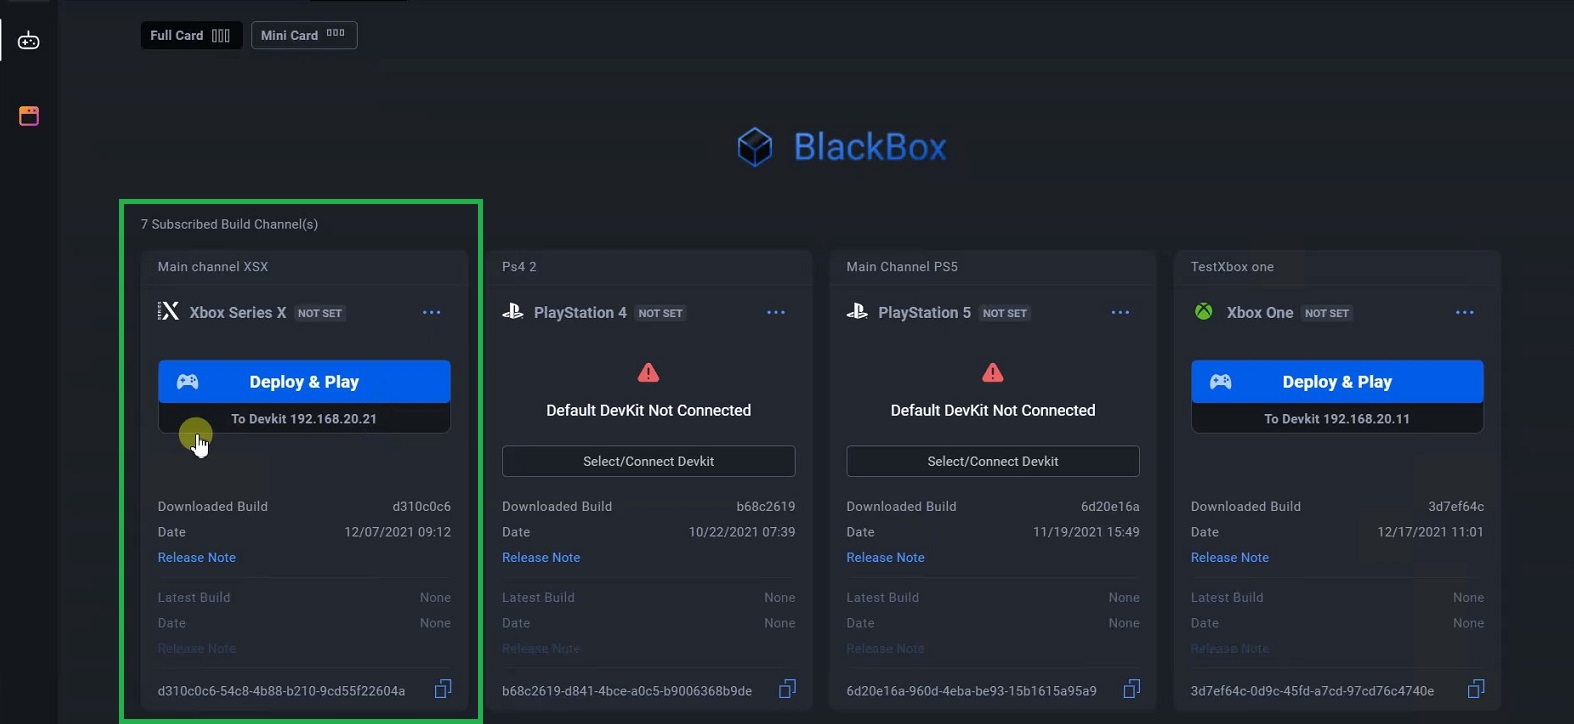Deploy & Play to Devkit 192.168.20.11
The height and width of the screenshot is (724, 1574).
[1337, 382]
